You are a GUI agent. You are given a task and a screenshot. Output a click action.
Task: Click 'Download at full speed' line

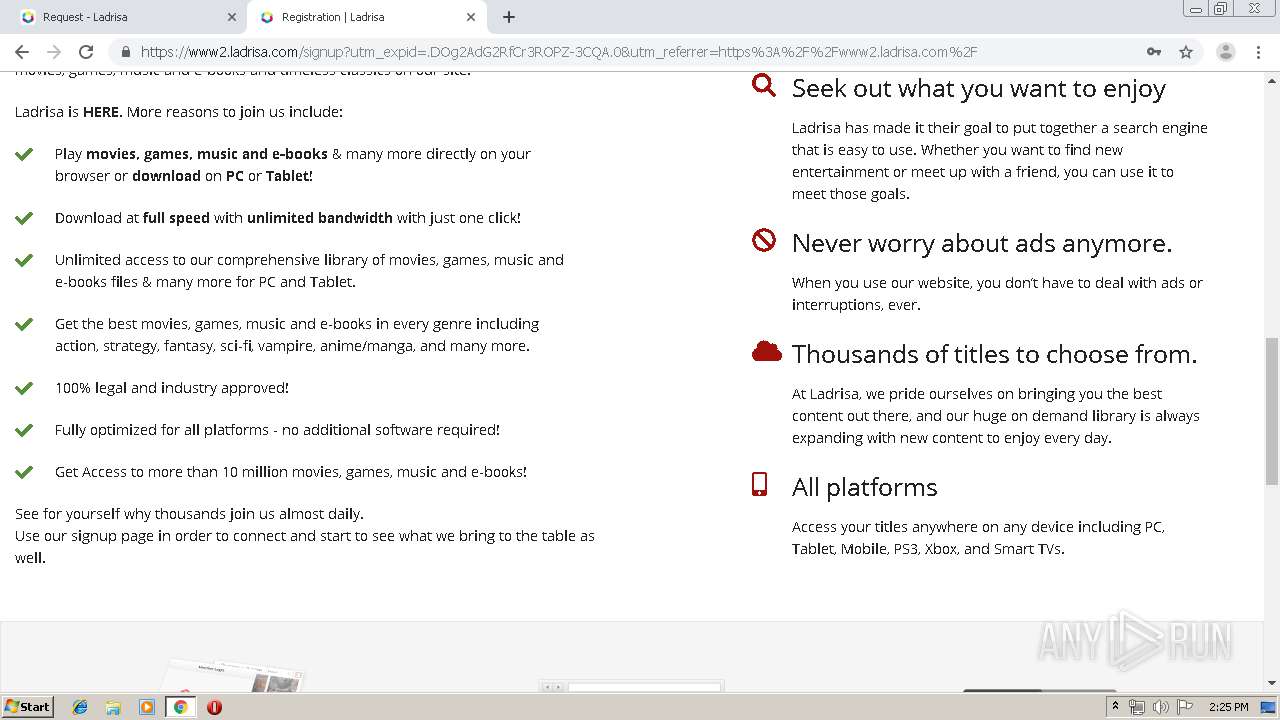(288, 218)
